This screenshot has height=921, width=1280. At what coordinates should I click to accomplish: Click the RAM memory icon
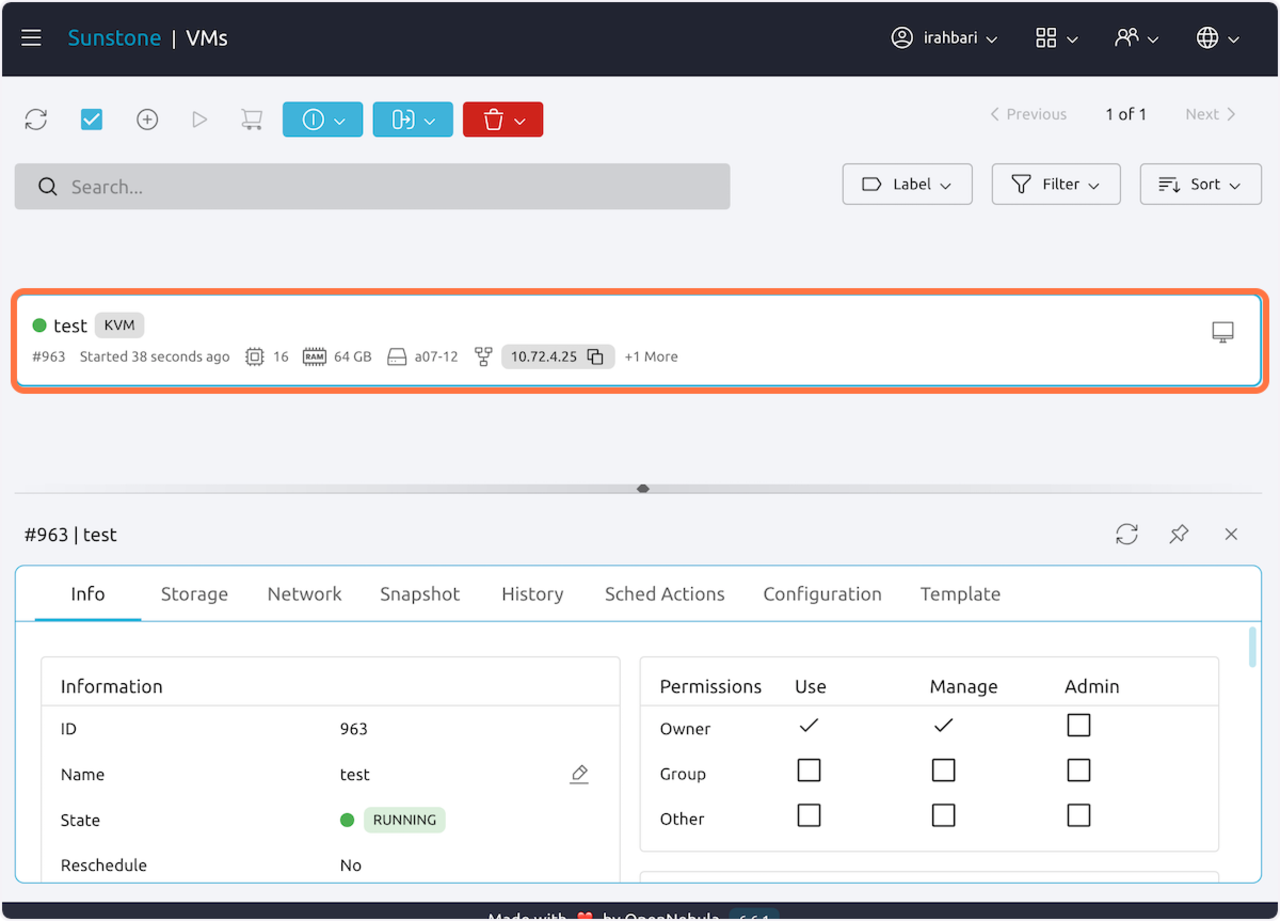tap(314, 357)
